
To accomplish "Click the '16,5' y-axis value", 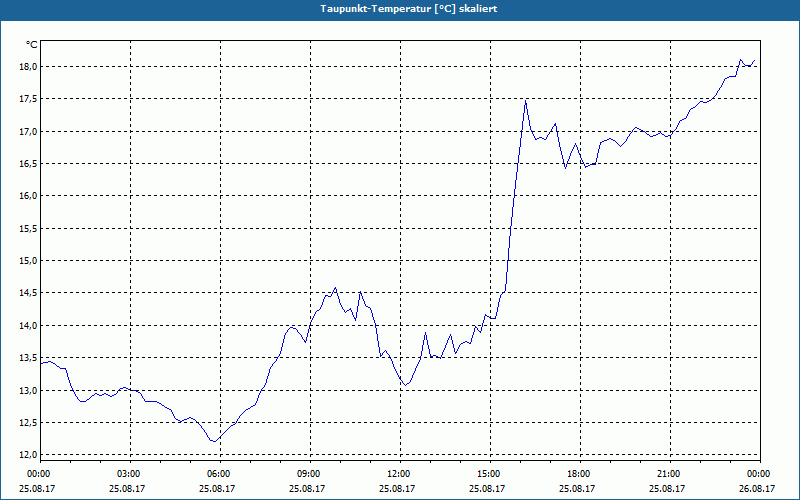I will pyautogui.click(x=29, y=164).
